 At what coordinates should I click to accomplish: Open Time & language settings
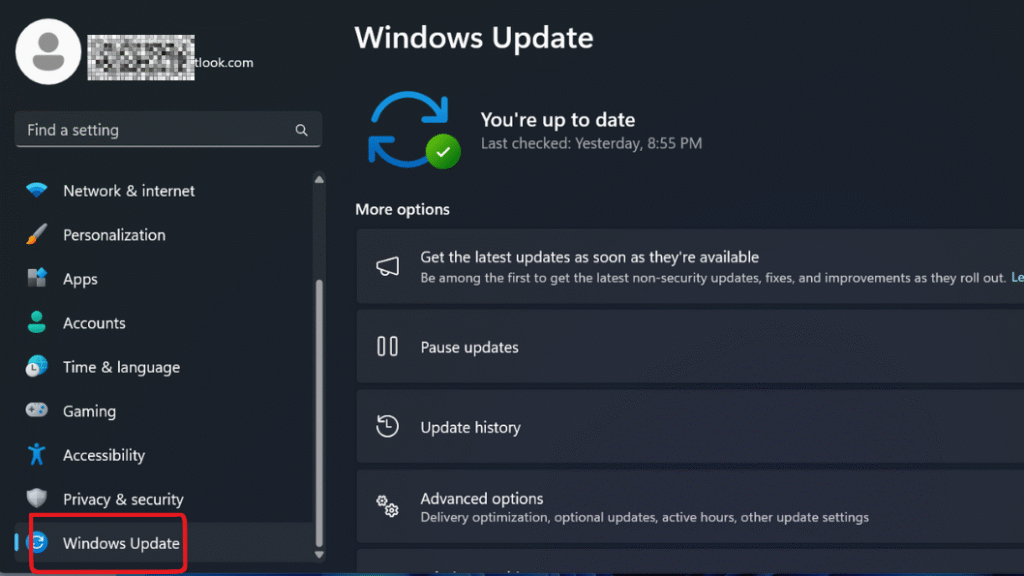click(x=165, y=367)
